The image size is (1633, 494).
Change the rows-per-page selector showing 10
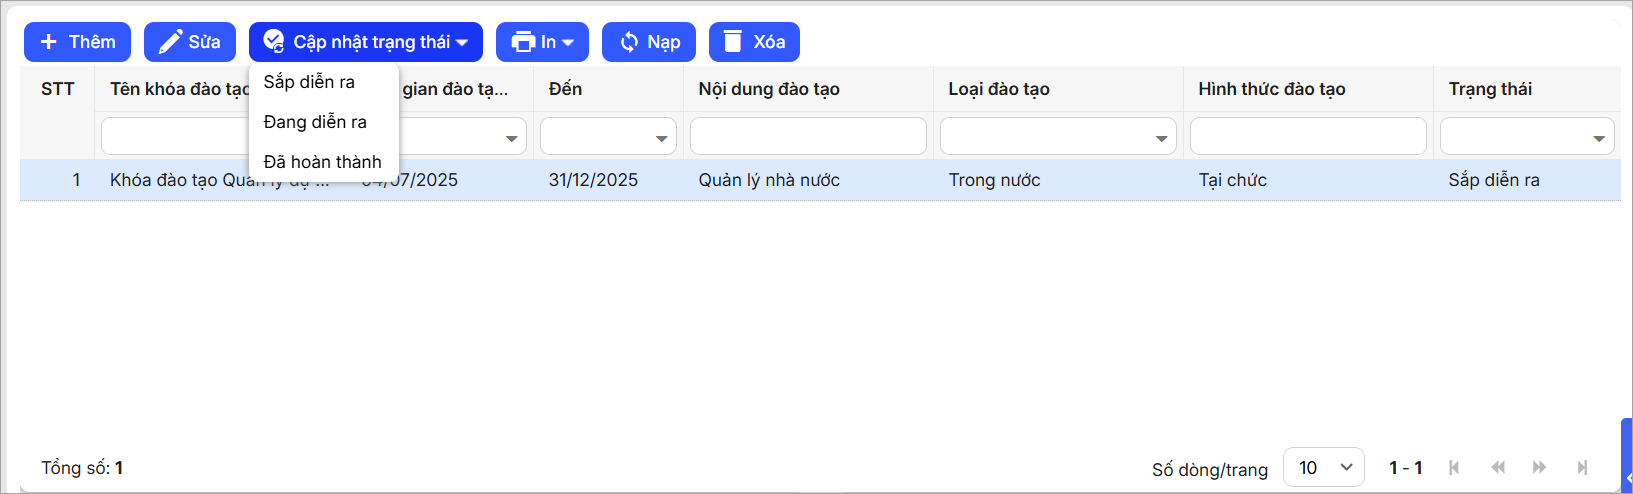tap(1324, 467)
